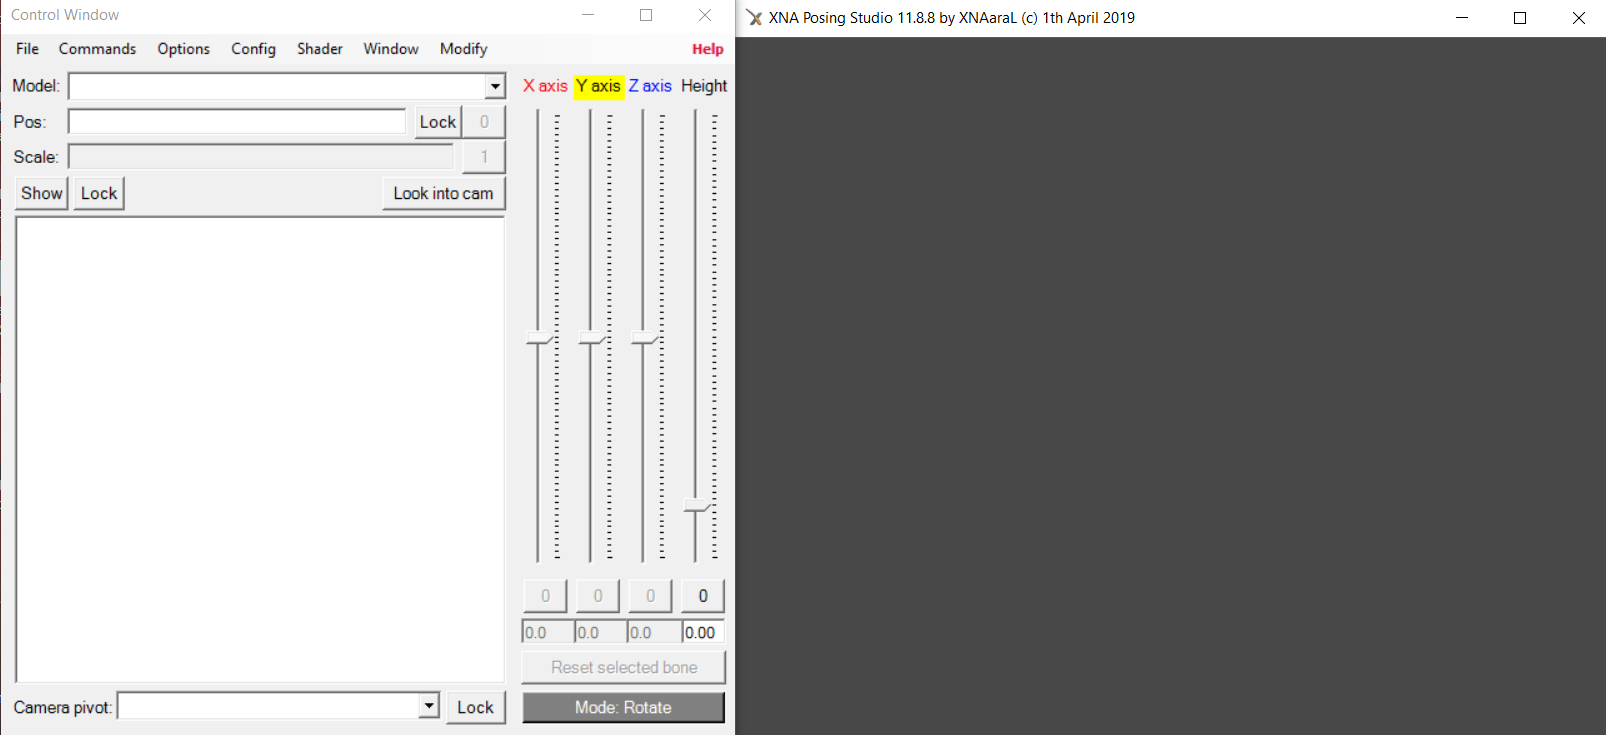Image resolution: width=1606 pixels, height=735 pixels.
Task: Minimize the XNA Posing Studio window
Action: [1462, 18]
